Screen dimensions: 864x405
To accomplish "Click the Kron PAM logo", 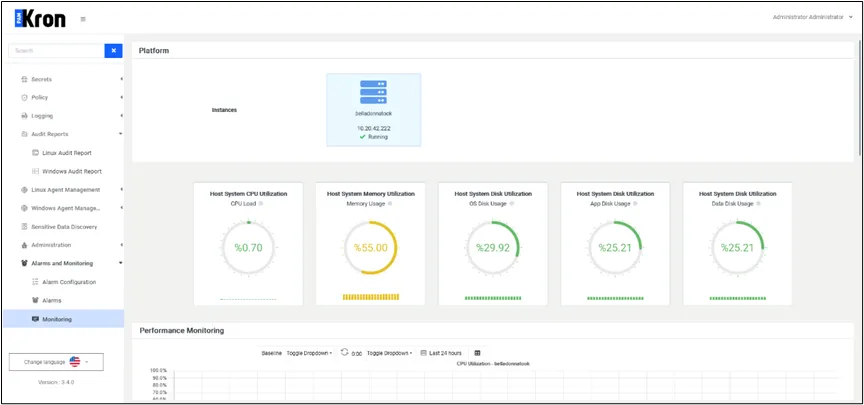I will click(x=40, y=19).
